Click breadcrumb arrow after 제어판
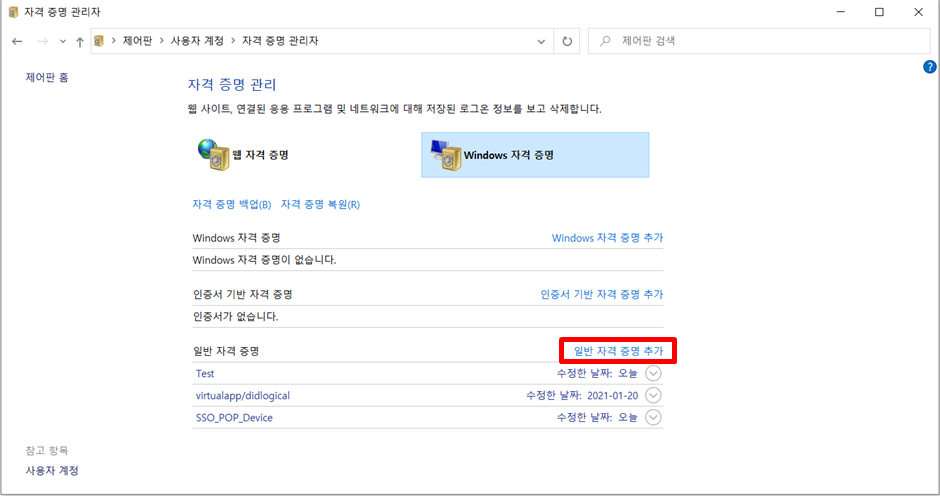This screenshot has height=496, width=940. pyautogui.click(x=162, y=41)
